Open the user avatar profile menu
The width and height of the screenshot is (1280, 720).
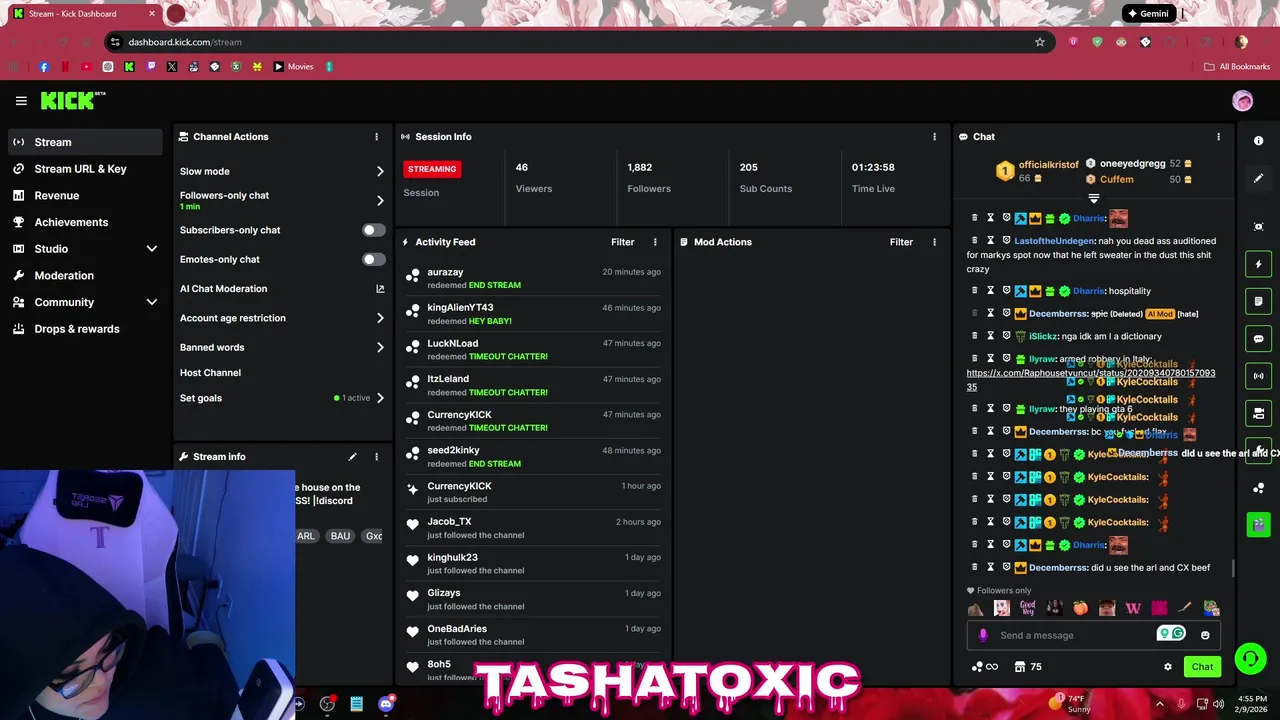tap(1242, 101)
